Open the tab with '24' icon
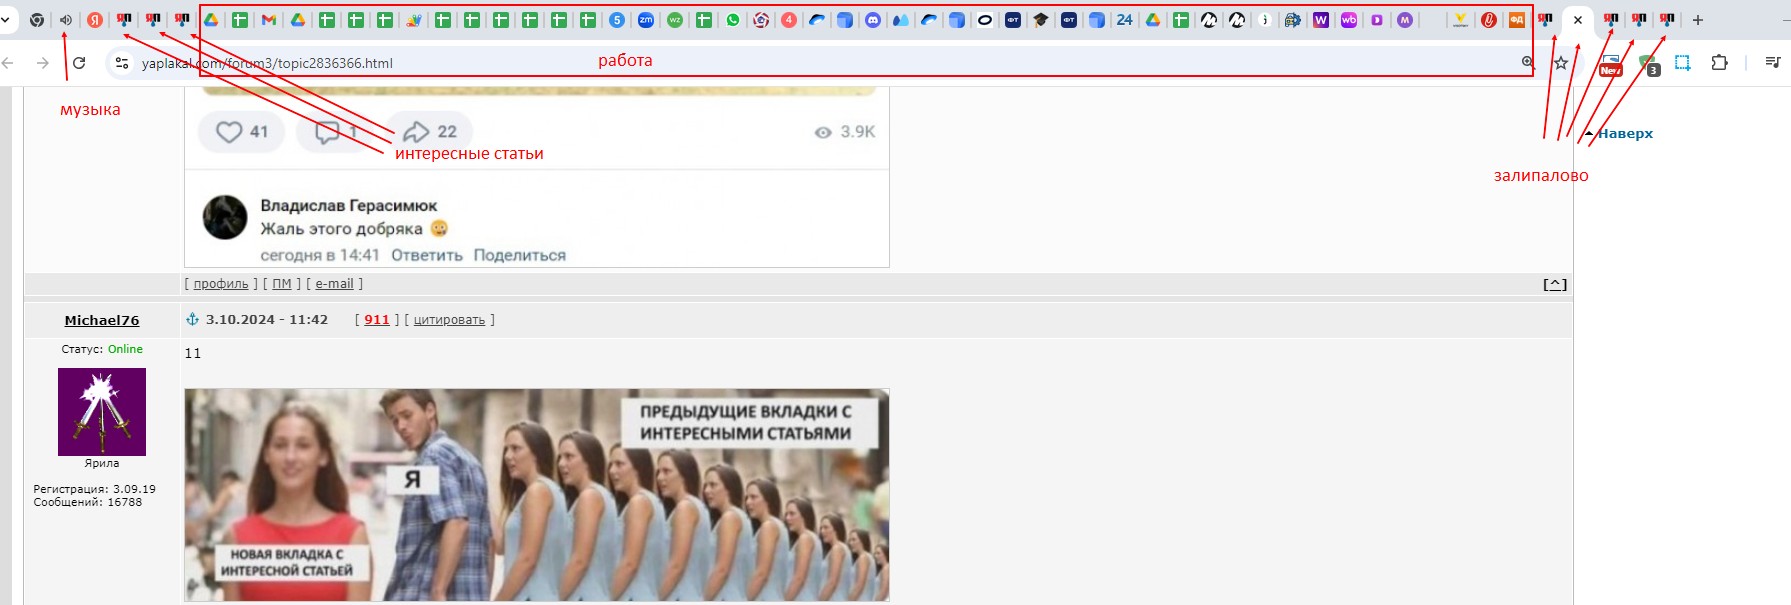Screen dimensions: 1791x605 pyautogui.click(x=1125, y=20)
